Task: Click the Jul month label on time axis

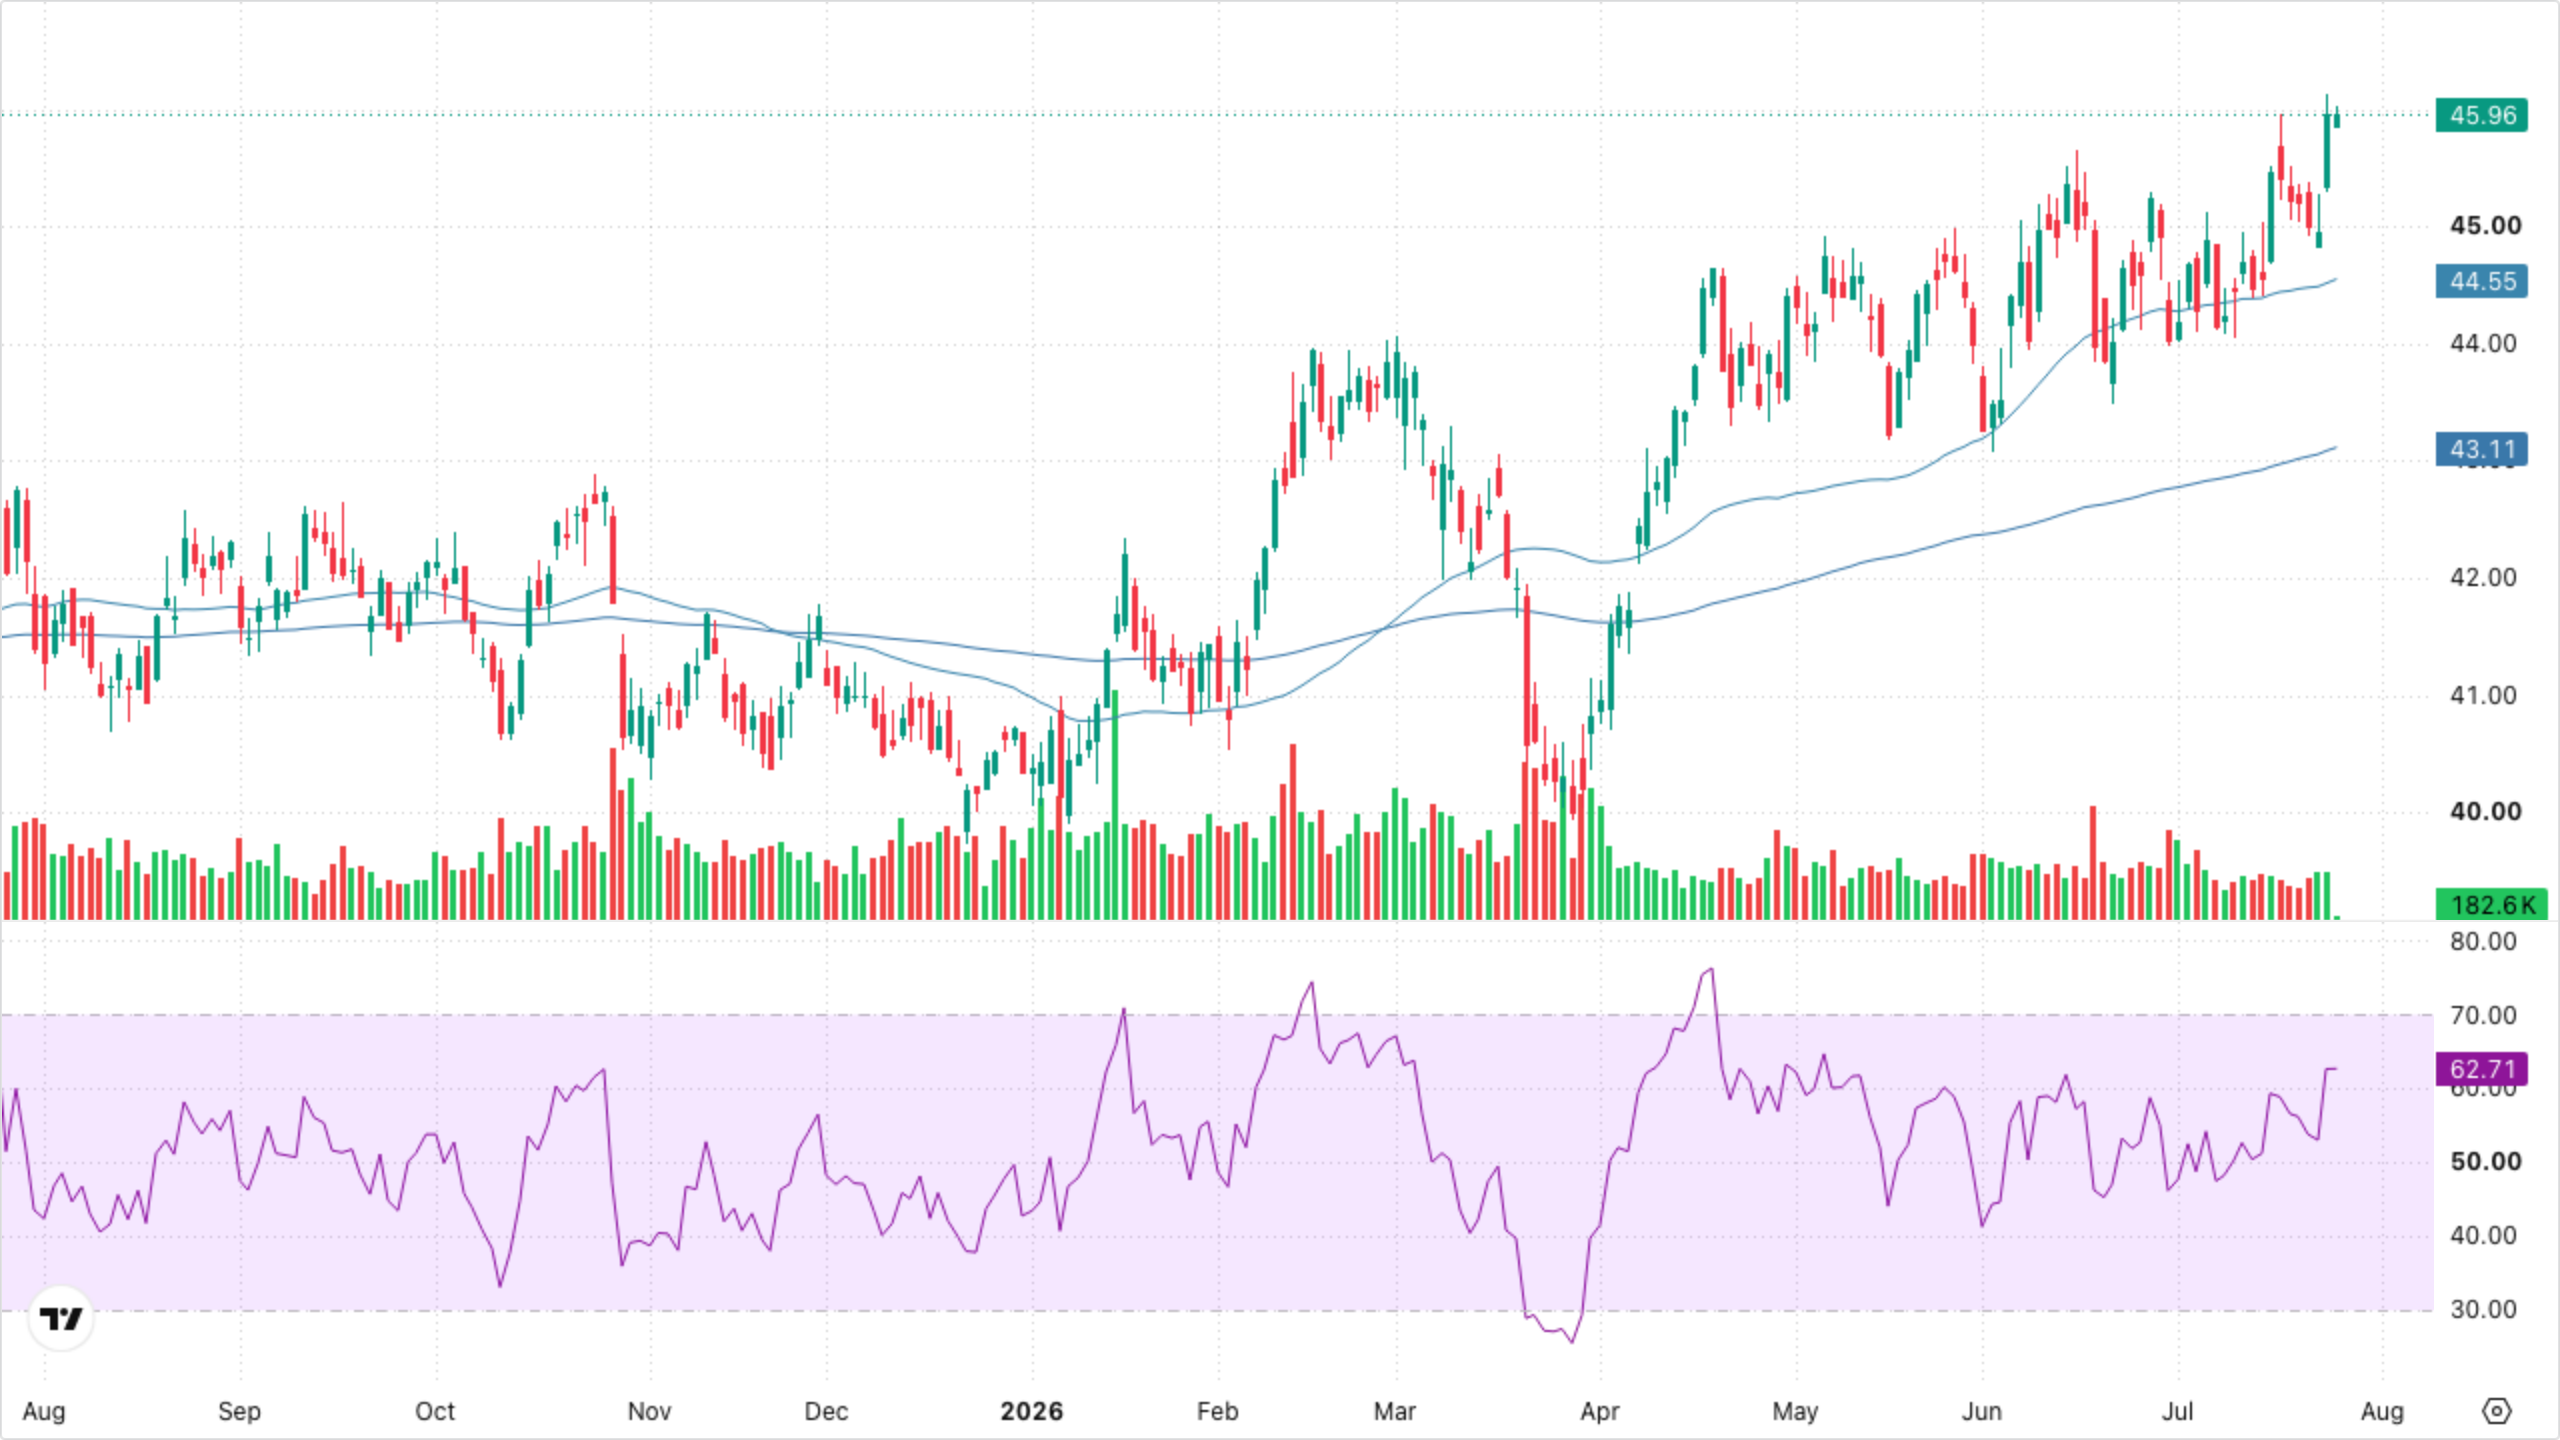Action: 2177,1411
